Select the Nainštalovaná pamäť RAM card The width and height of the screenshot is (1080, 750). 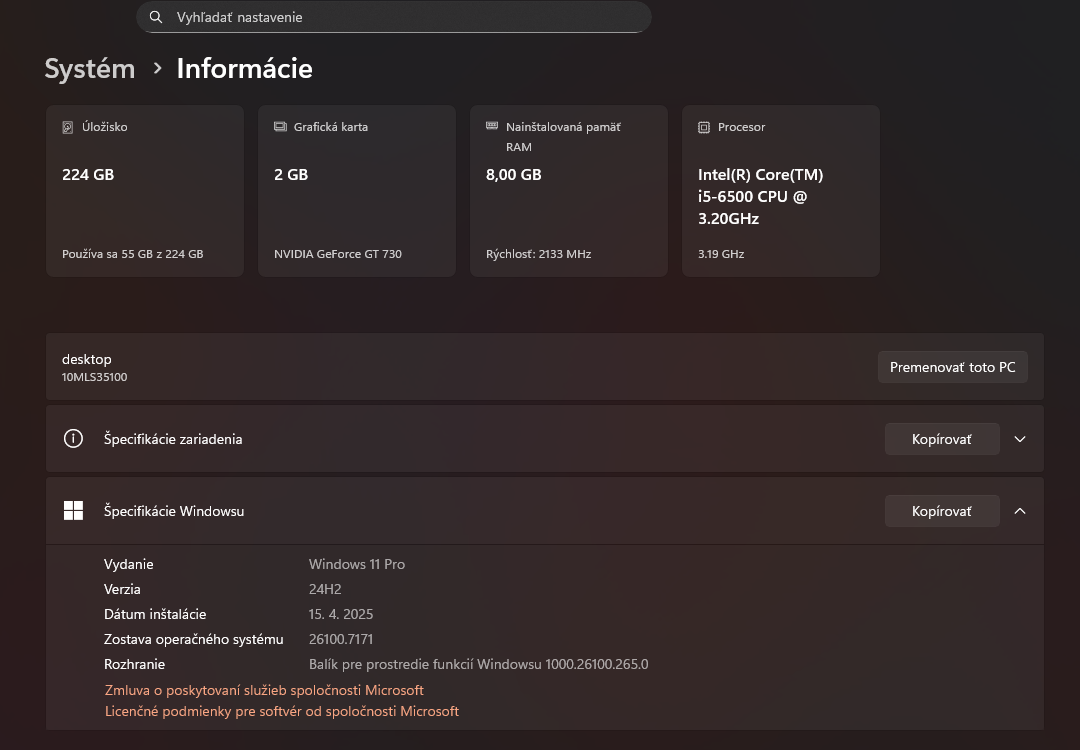coord(568,190)
